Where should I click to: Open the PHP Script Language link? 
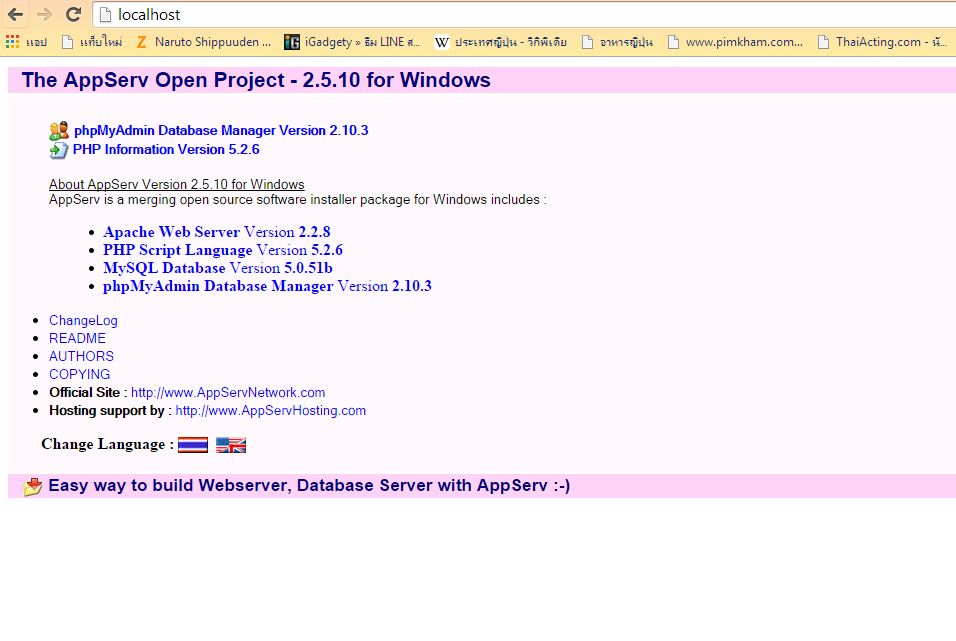point(223,250)
